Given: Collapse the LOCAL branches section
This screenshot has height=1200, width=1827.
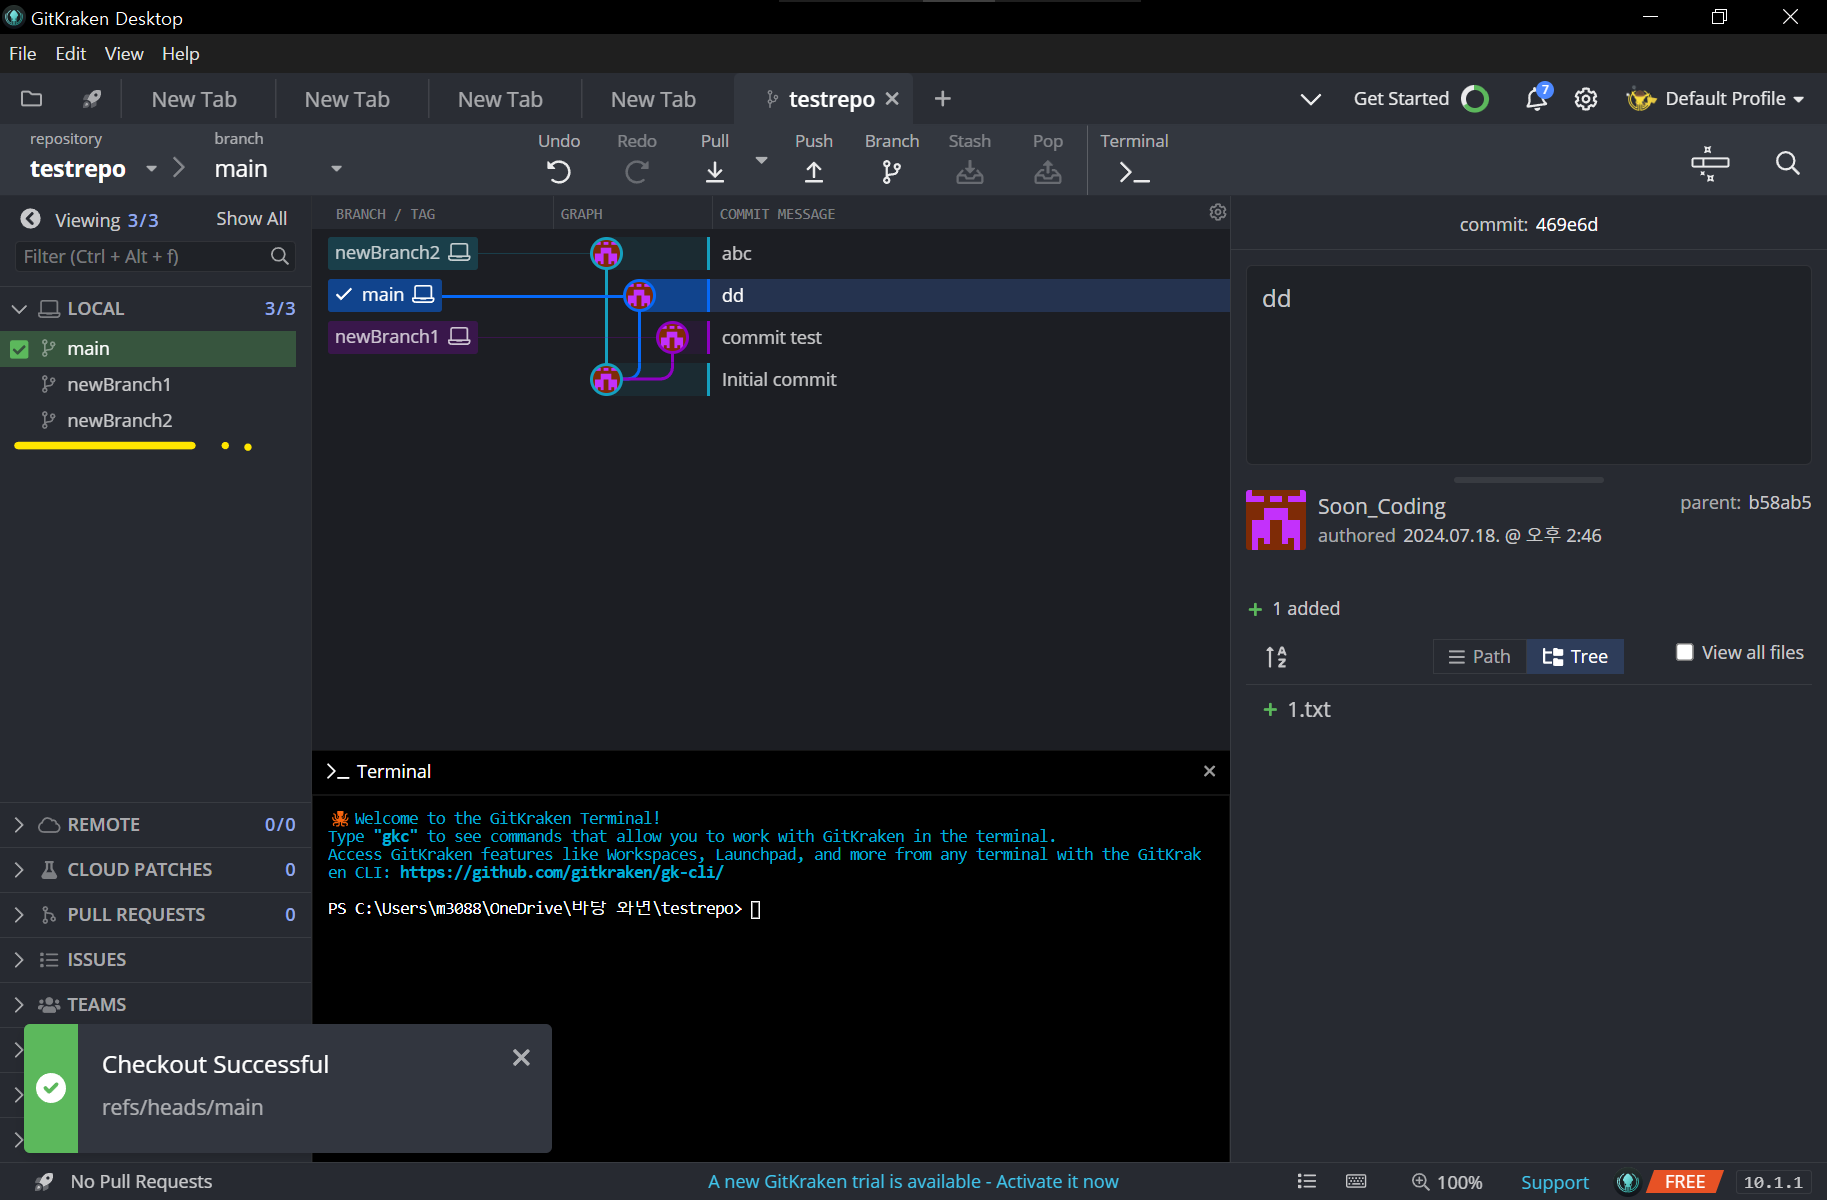Looking at the screenshot, I should 19,309.
